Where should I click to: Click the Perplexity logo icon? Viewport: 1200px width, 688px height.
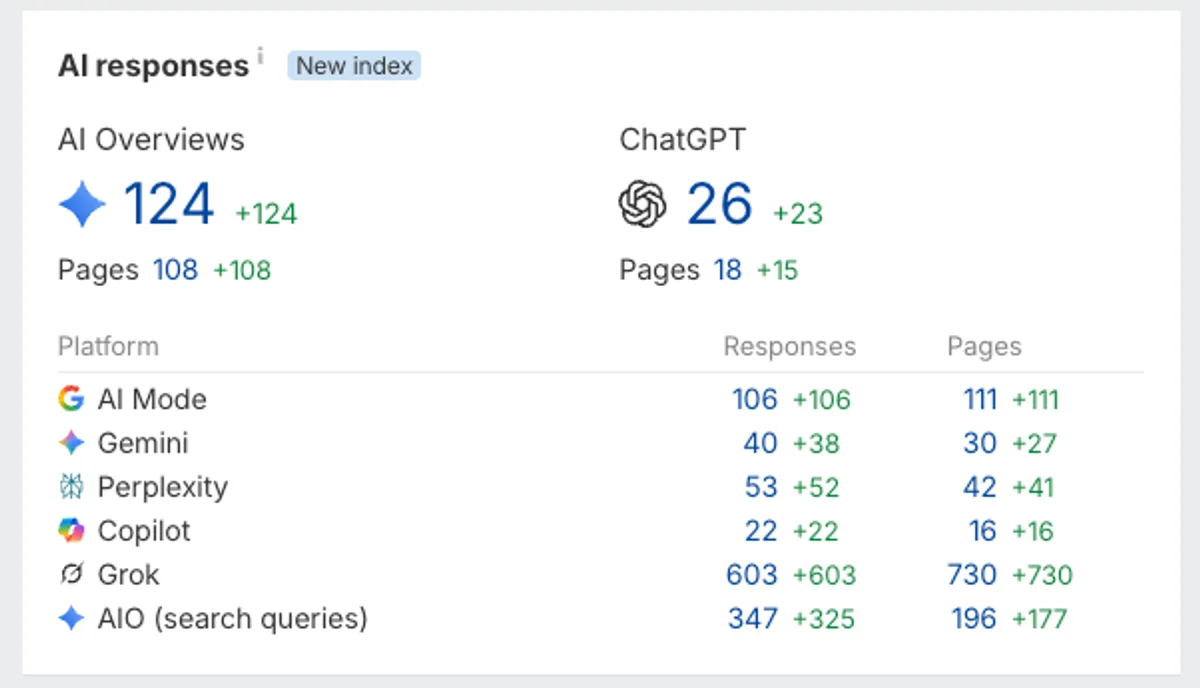point(71,487)
